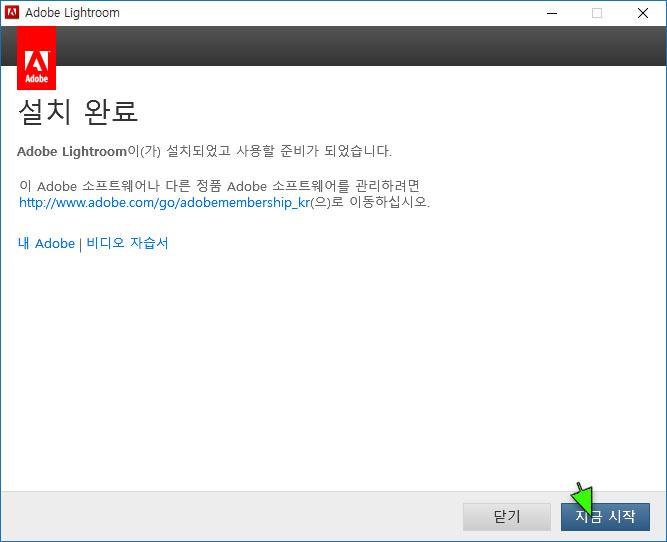Click the bold Adobe Lightroom text

pyautogui.click(x=72, y=151)
